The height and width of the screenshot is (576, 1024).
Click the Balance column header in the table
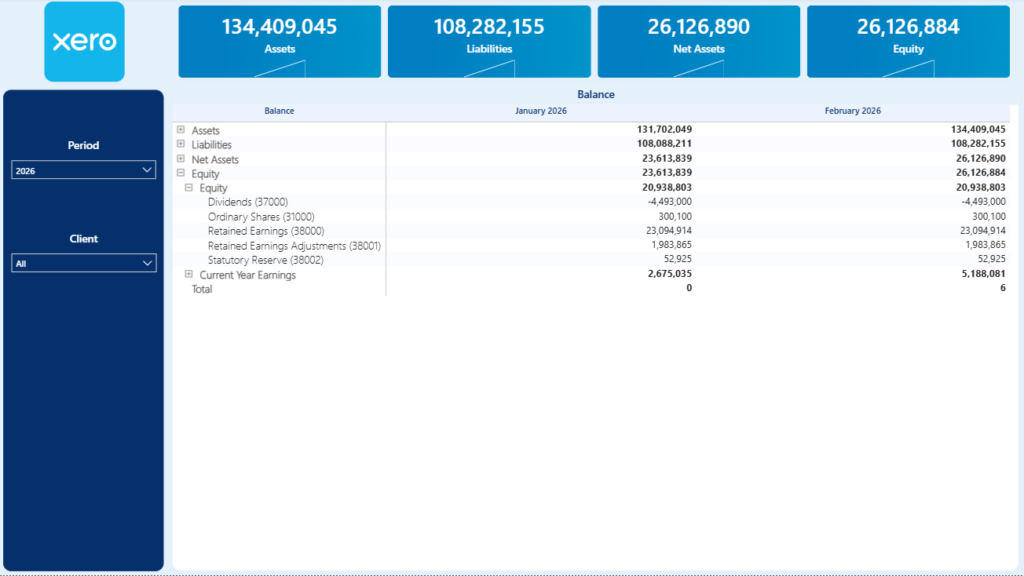point(279,111)
